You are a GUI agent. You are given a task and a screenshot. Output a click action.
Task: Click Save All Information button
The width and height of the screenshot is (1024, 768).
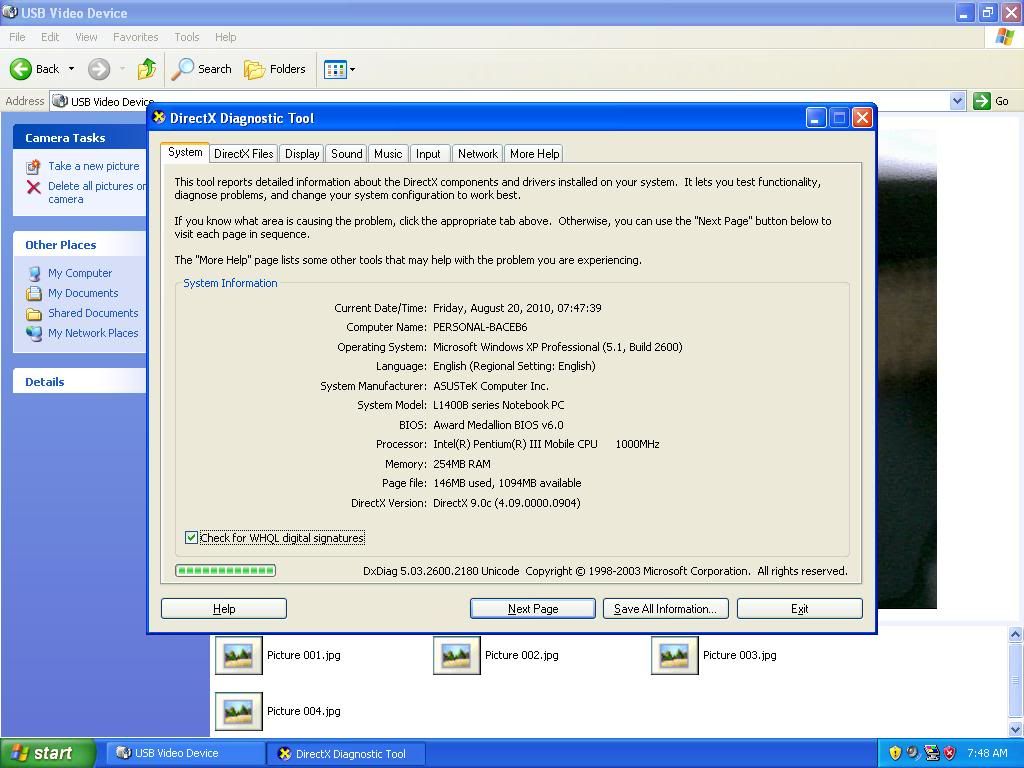point(665,609)
